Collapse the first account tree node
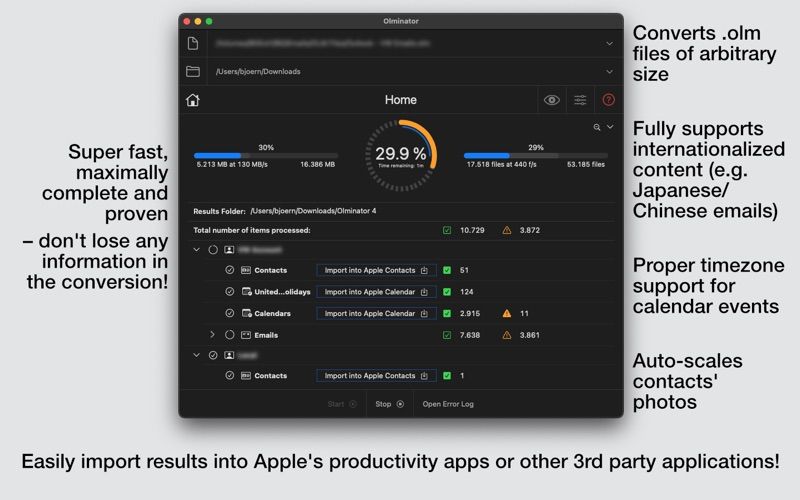This screenshot has width=800, height=500. click(x=196, y=249)
